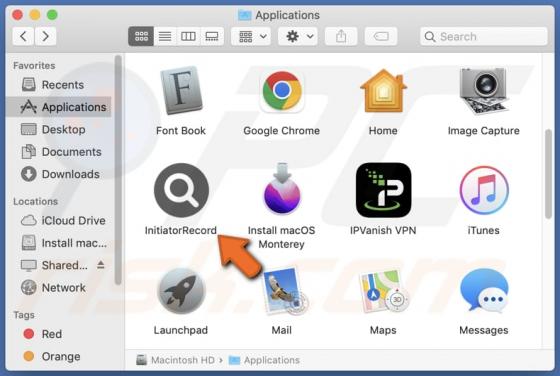The width and height of the screenshot is (560, 376).
Task: Click the main file area scrollbar
Action: pos(549,174)
